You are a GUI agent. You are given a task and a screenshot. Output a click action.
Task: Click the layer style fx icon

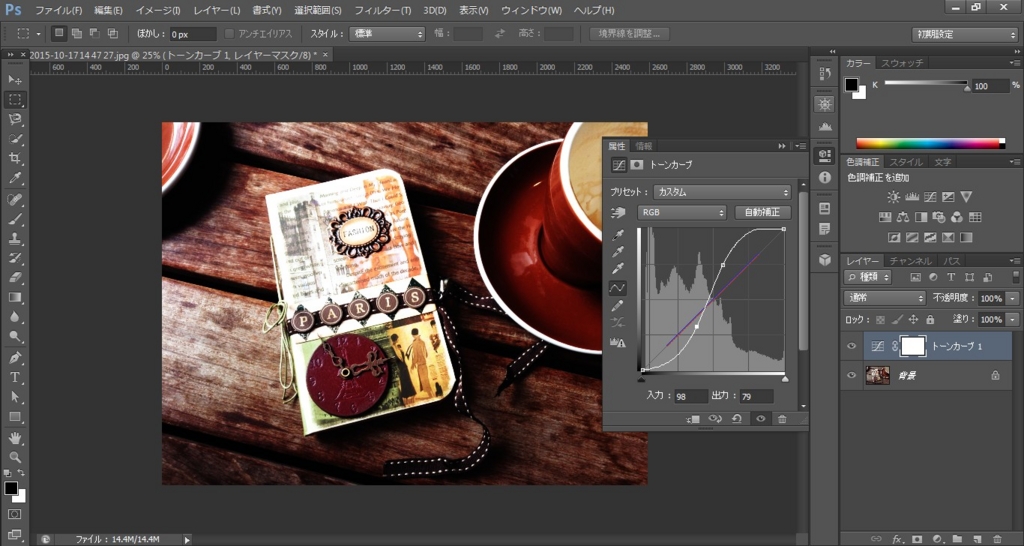click(897, 539)
